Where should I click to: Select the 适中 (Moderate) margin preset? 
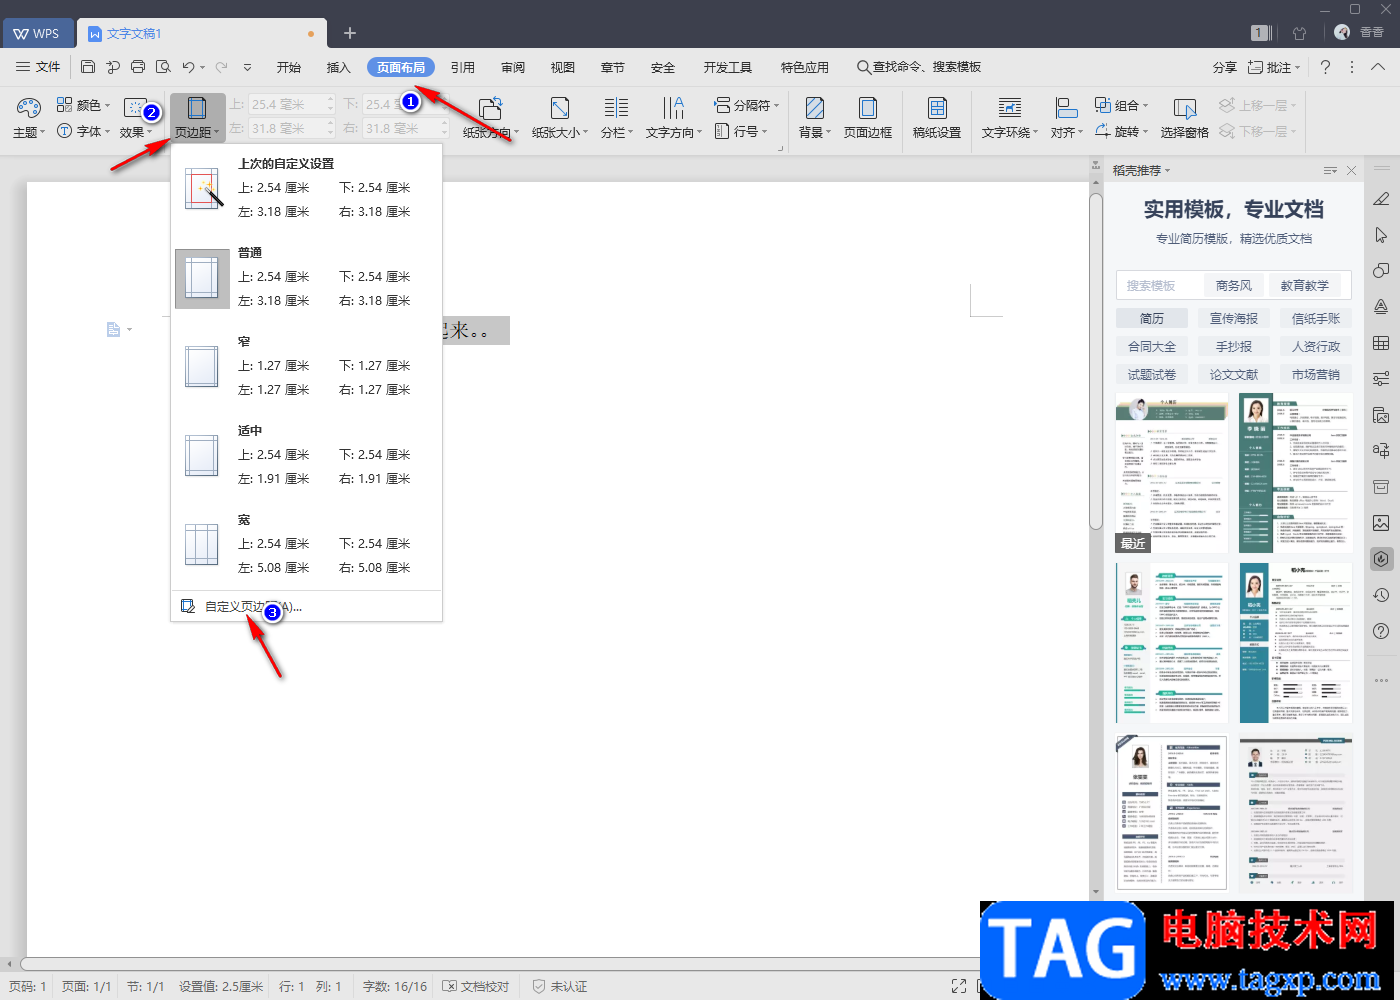[306, 455]
